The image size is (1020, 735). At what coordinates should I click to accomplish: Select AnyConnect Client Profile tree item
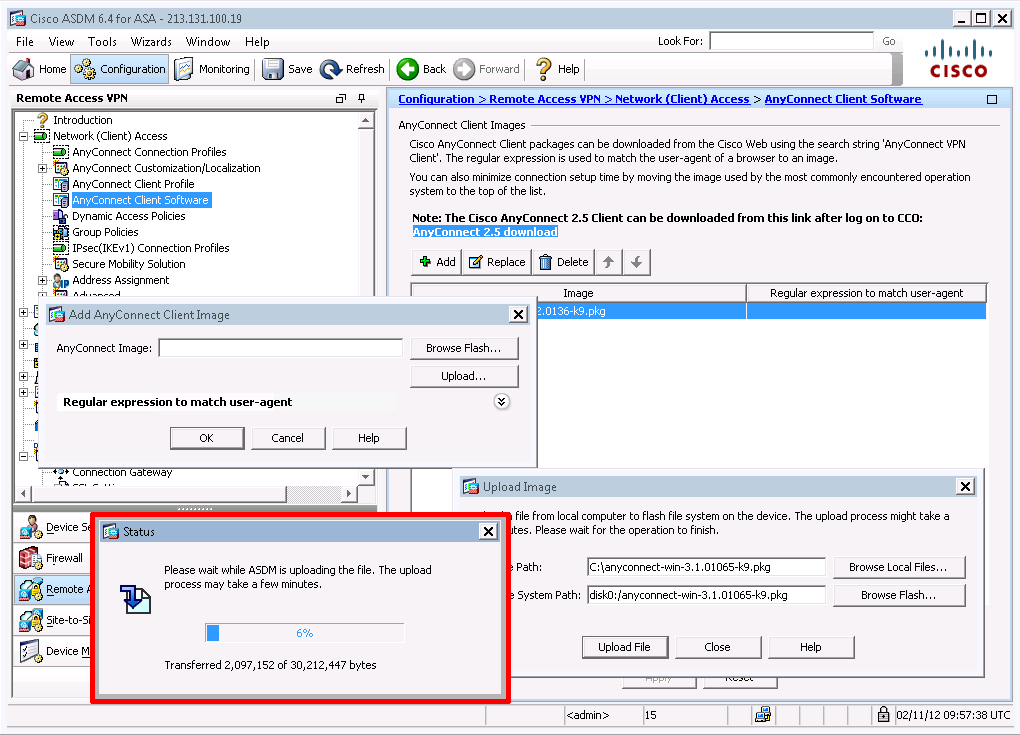click(x=133, y=184)
